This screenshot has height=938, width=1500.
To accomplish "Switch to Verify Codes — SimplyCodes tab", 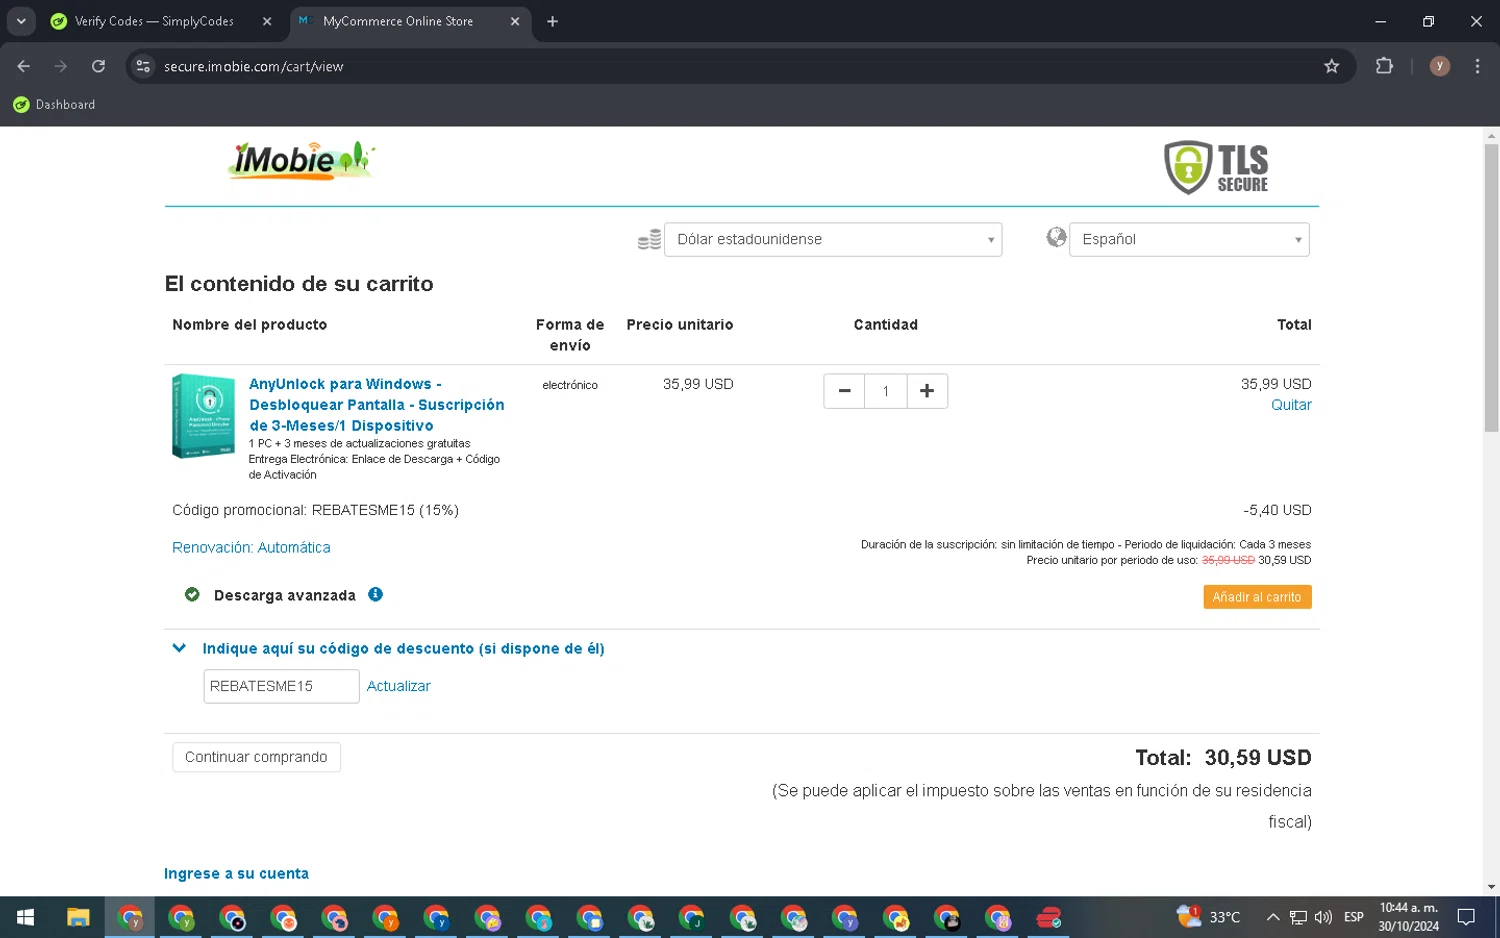I will tap(154, 21).
